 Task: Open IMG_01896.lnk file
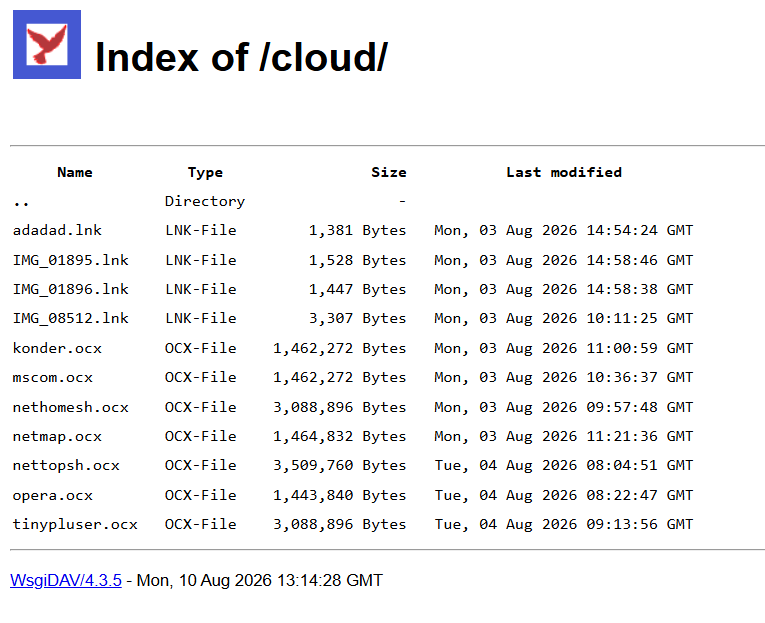point(71,289)
